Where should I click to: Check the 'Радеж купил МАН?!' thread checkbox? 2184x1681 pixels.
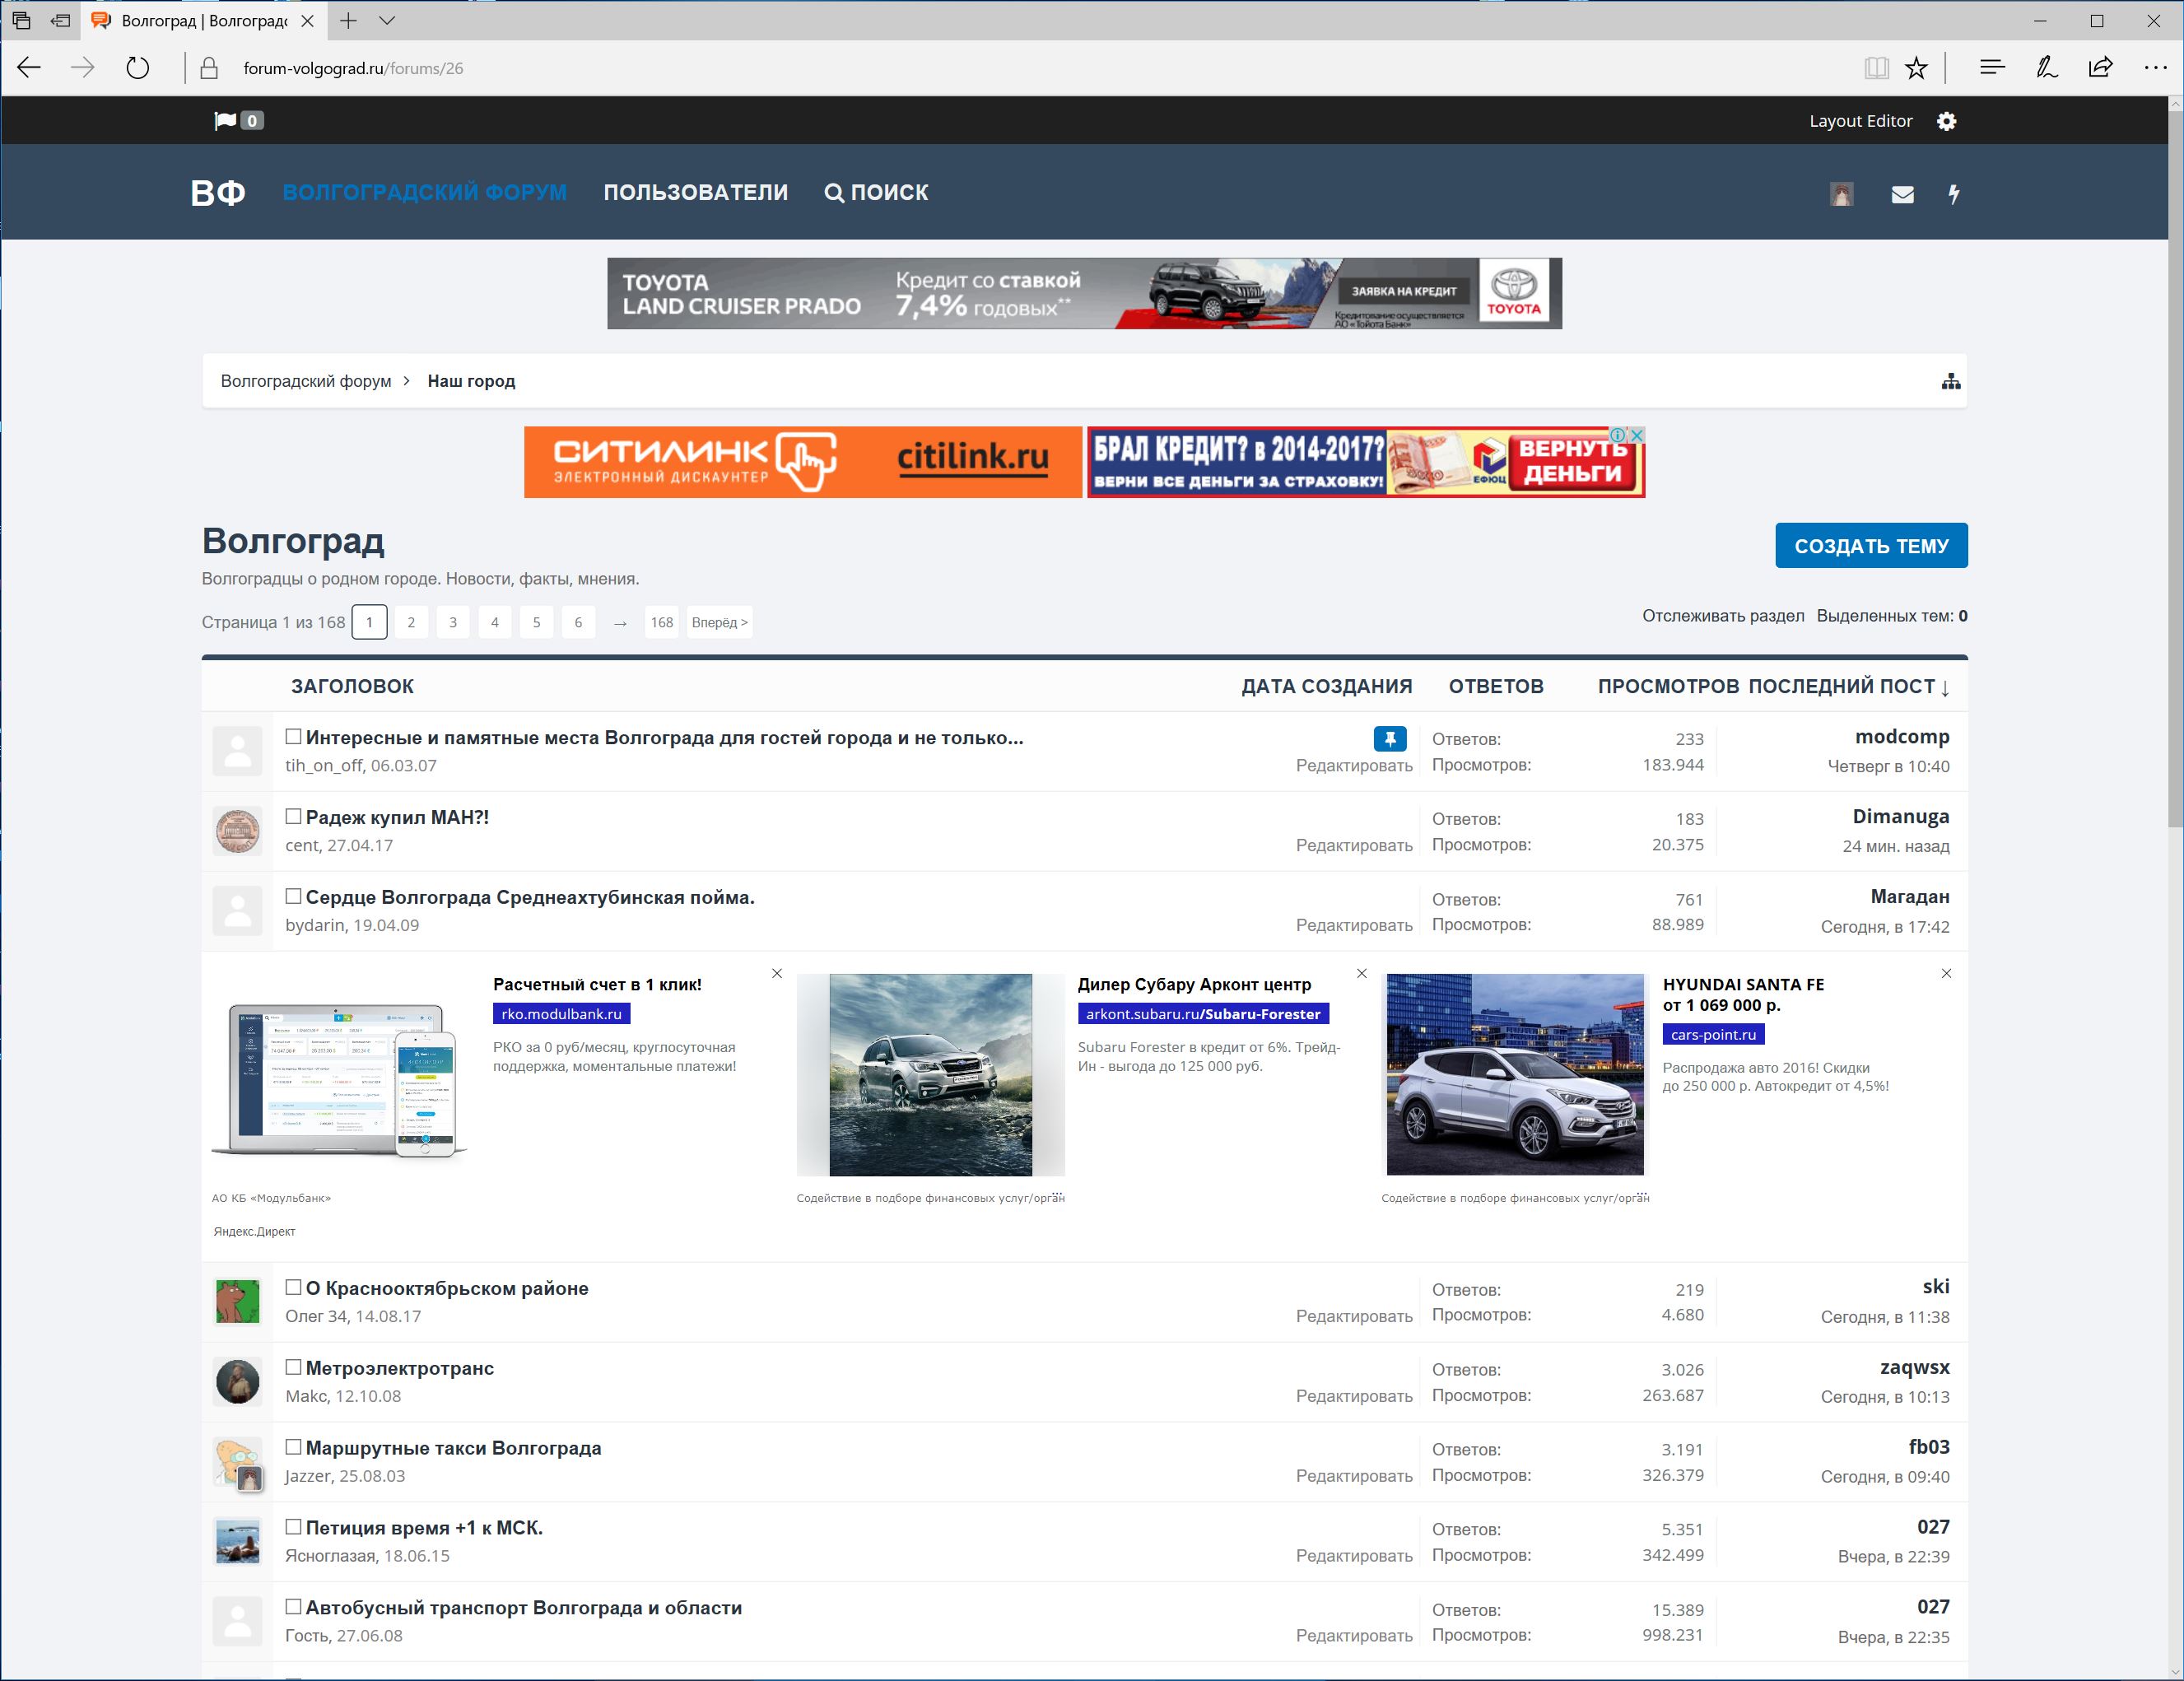tap(293, 816)
